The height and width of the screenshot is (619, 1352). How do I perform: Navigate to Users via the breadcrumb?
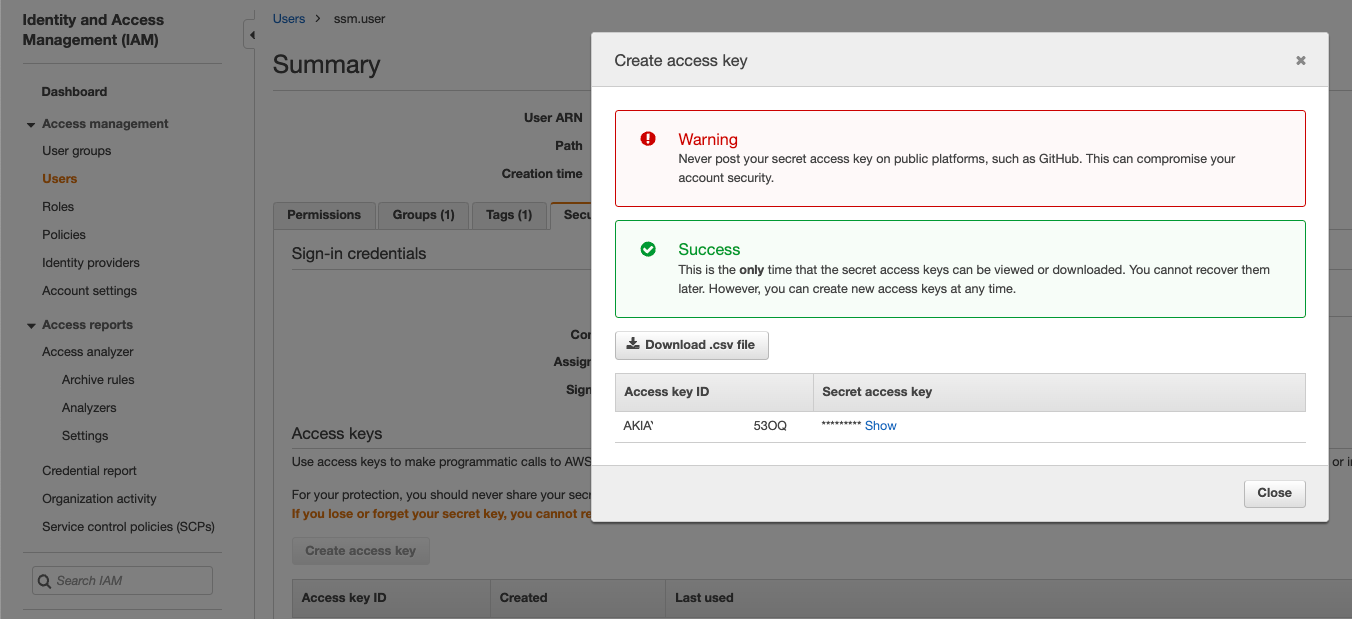coord(288,18)
